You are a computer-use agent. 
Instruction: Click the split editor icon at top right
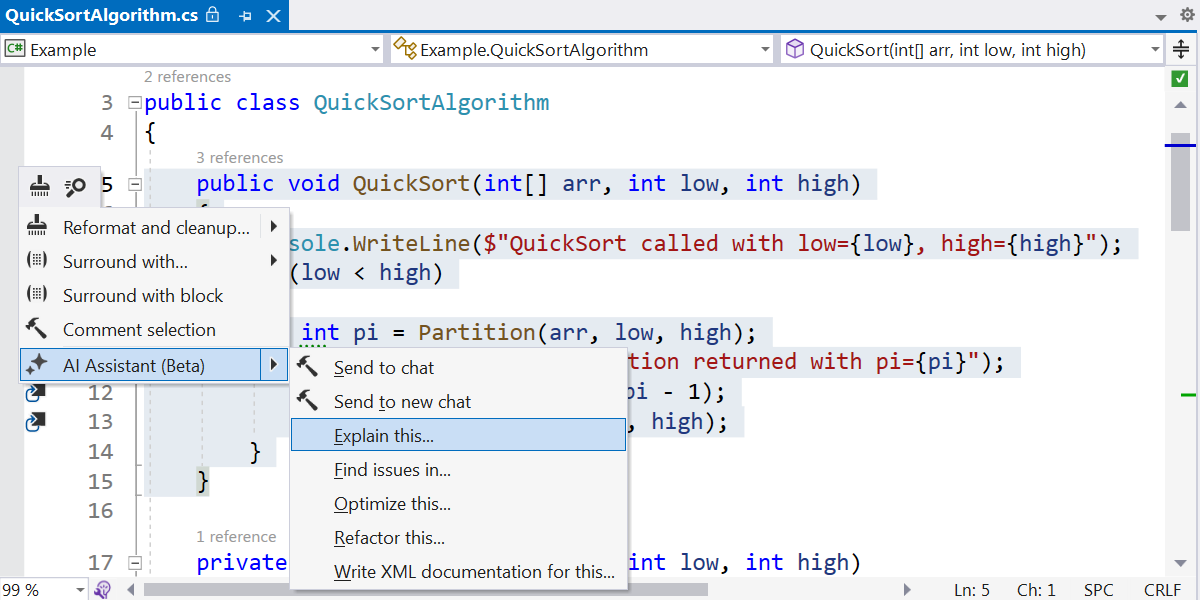click(1181, 50)
